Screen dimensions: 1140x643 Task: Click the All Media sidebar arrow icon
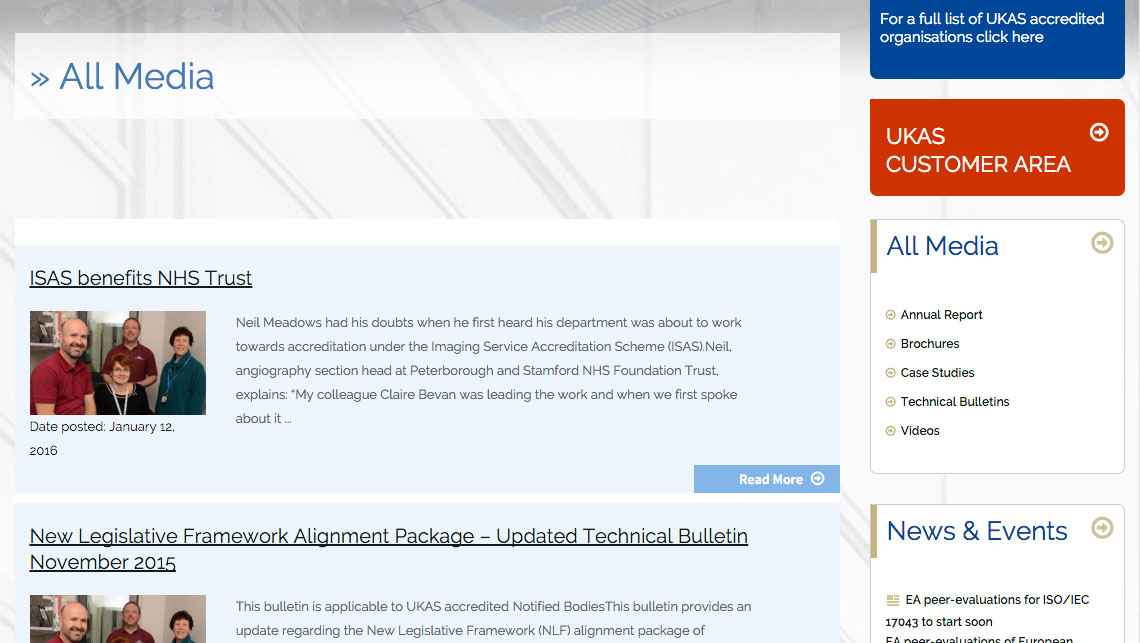[x=1102, y=243]
